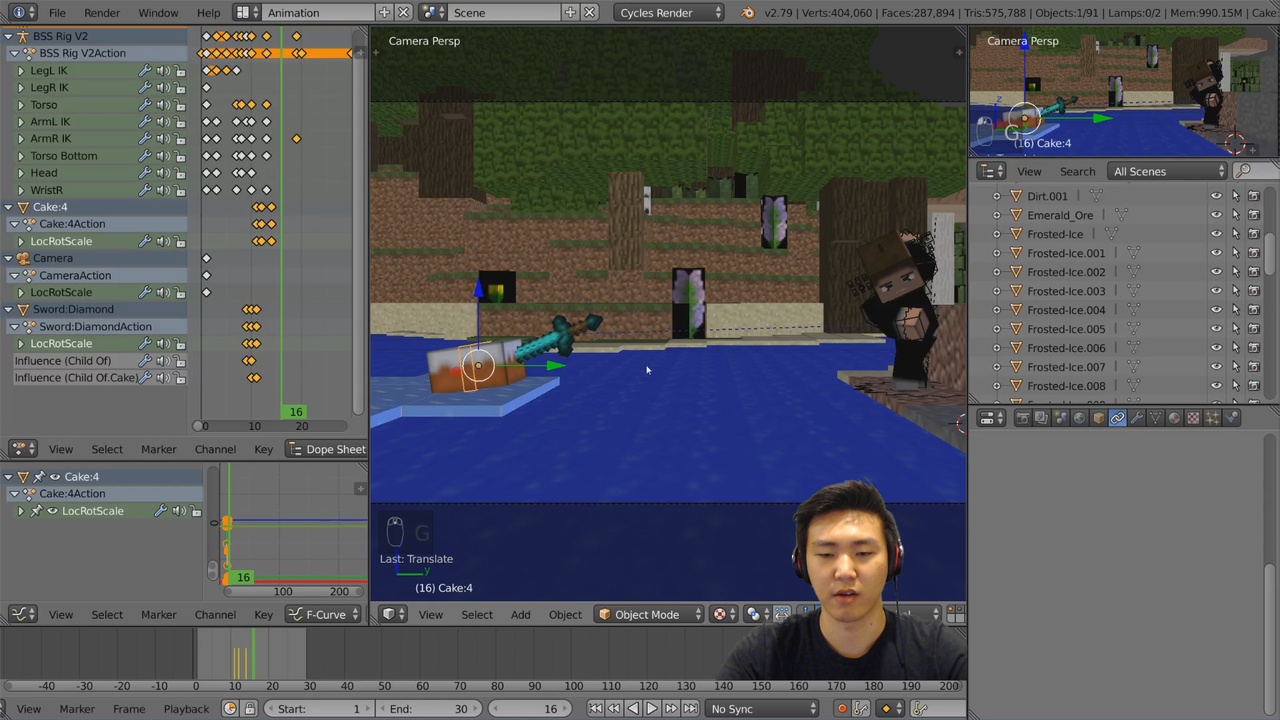Delete the Animation screen layout
The height and width of the screenshot is (720, 1280).
pyautogui.click(x=403, y=13)
